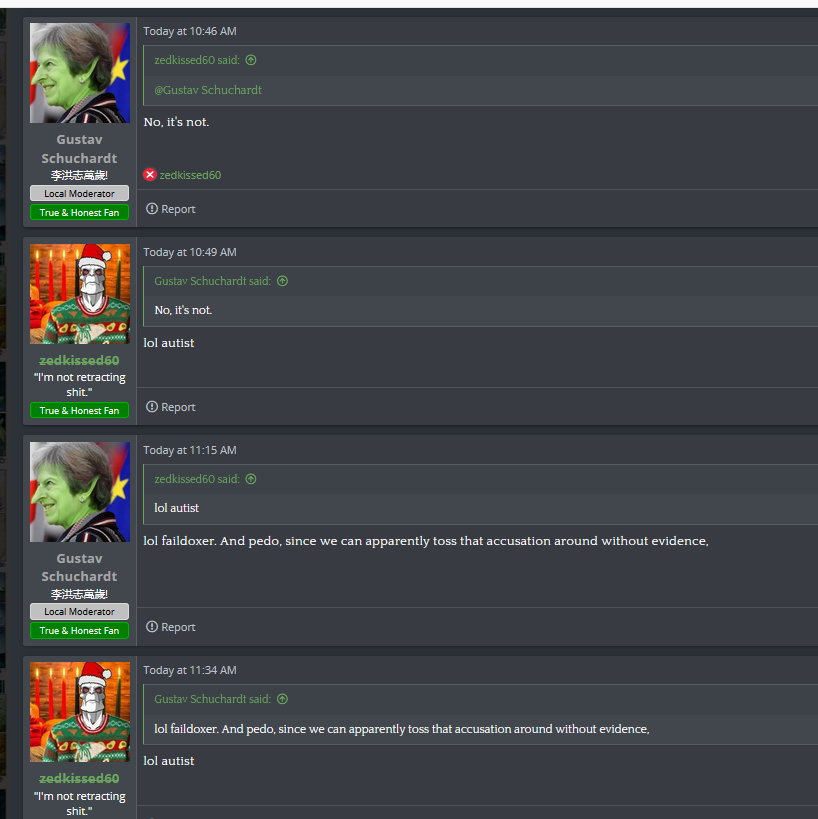The height and width of the screenshot is (819, 818).
Task: Click the zedkissed60 username under 10:49 AM avatar
Action: [x=79, y=360]
